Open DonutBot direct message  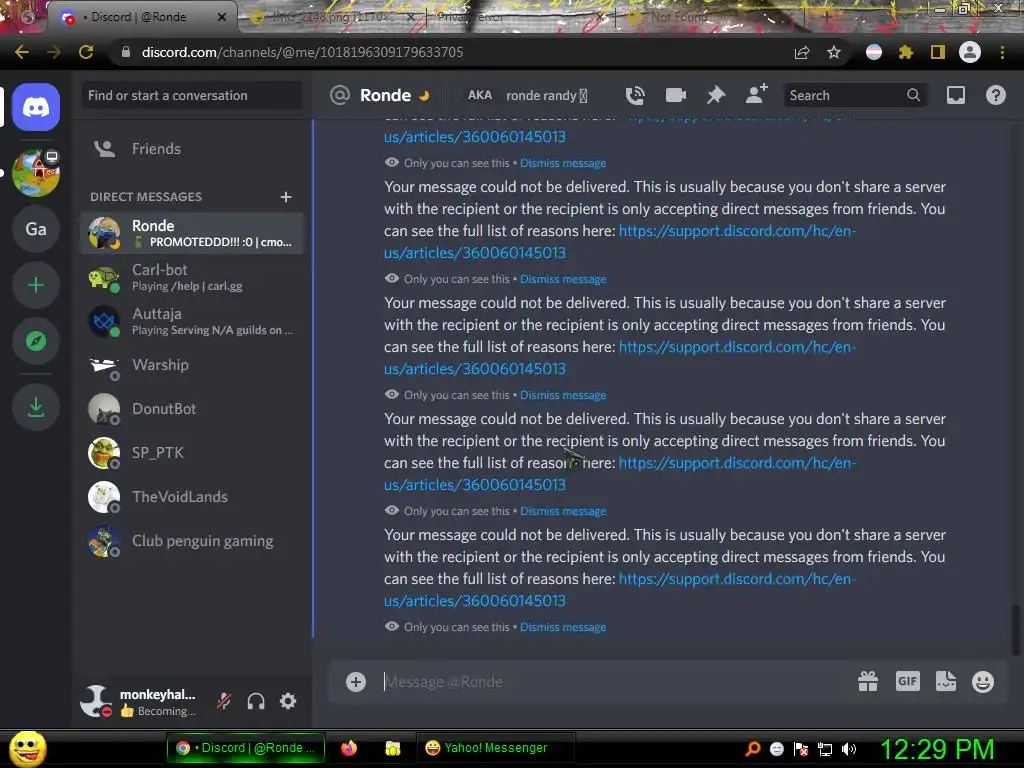coord(192,409)
